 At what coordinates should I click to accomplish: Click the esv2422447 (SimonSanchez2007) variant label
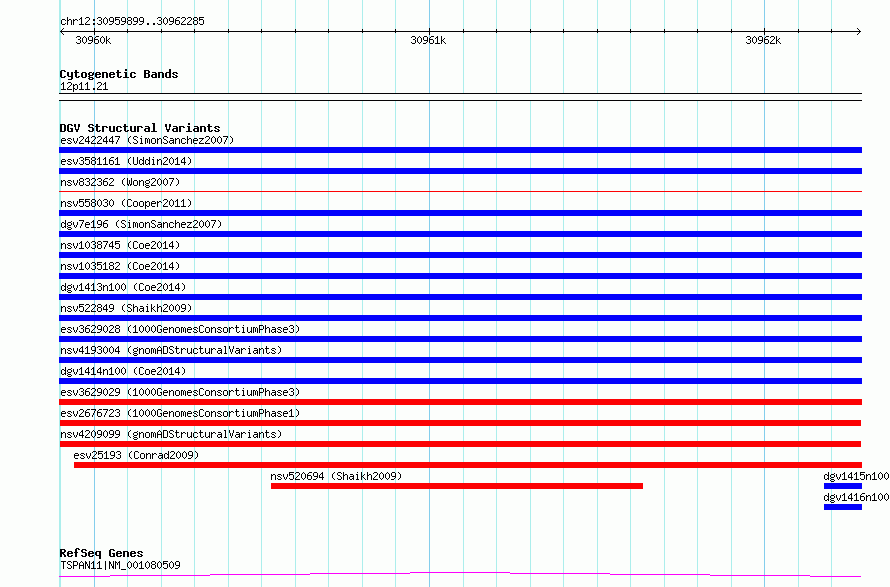coord(147,140)
